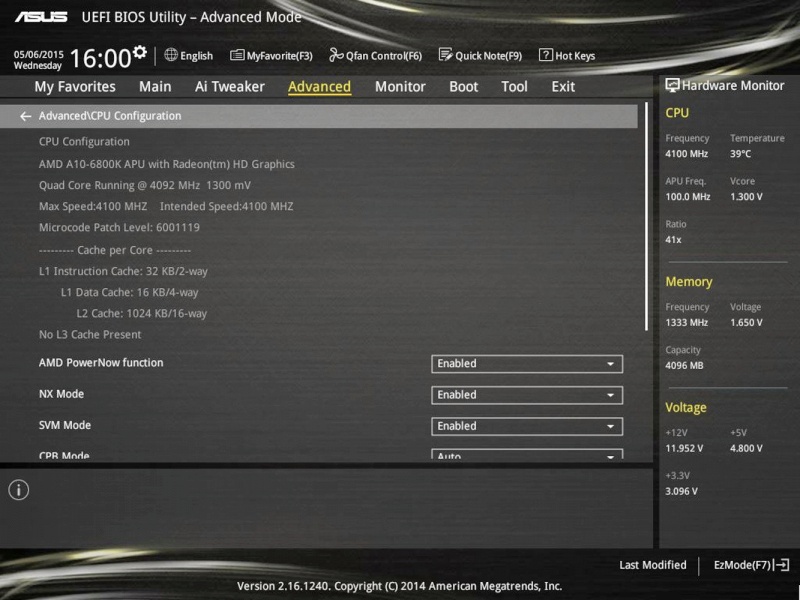Switch to EzMode(F7)

coord(741,565)
